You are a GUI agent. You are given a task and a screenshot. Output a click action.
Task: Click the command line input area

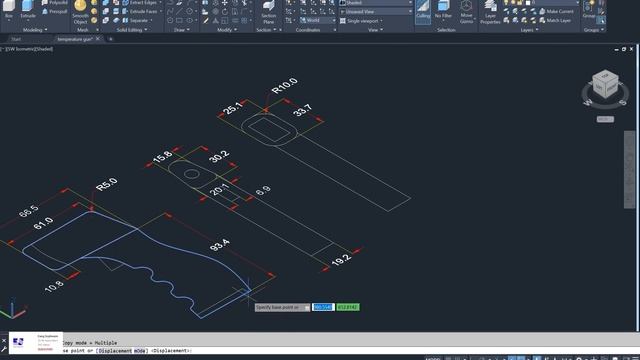(351, 351)
